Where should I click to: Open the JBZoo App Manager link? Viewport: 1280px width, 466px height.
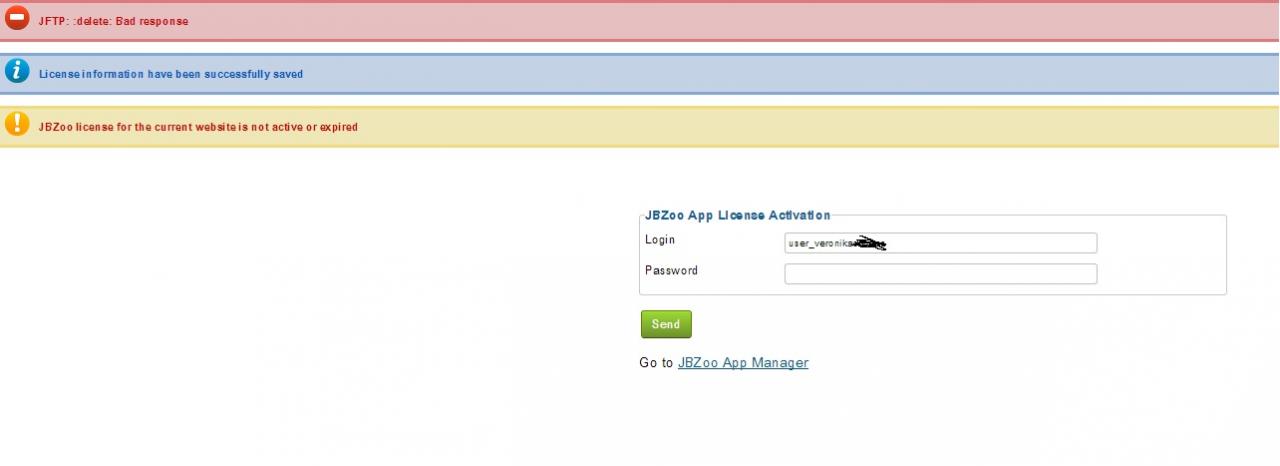point(743,363)
